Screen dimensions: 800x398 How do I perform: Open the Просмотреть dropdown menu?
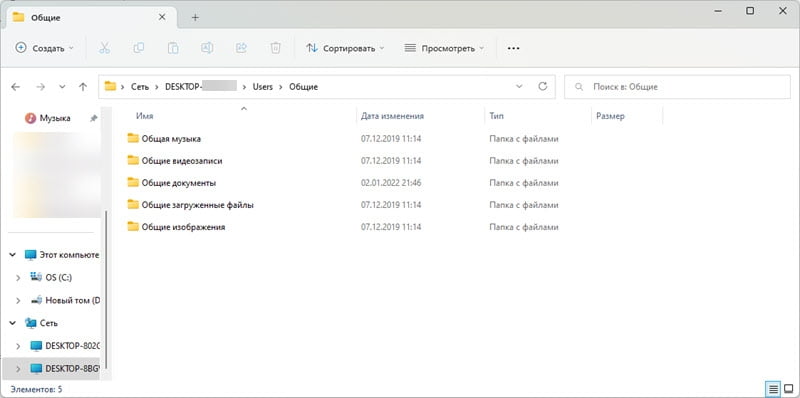coord(444,48)
